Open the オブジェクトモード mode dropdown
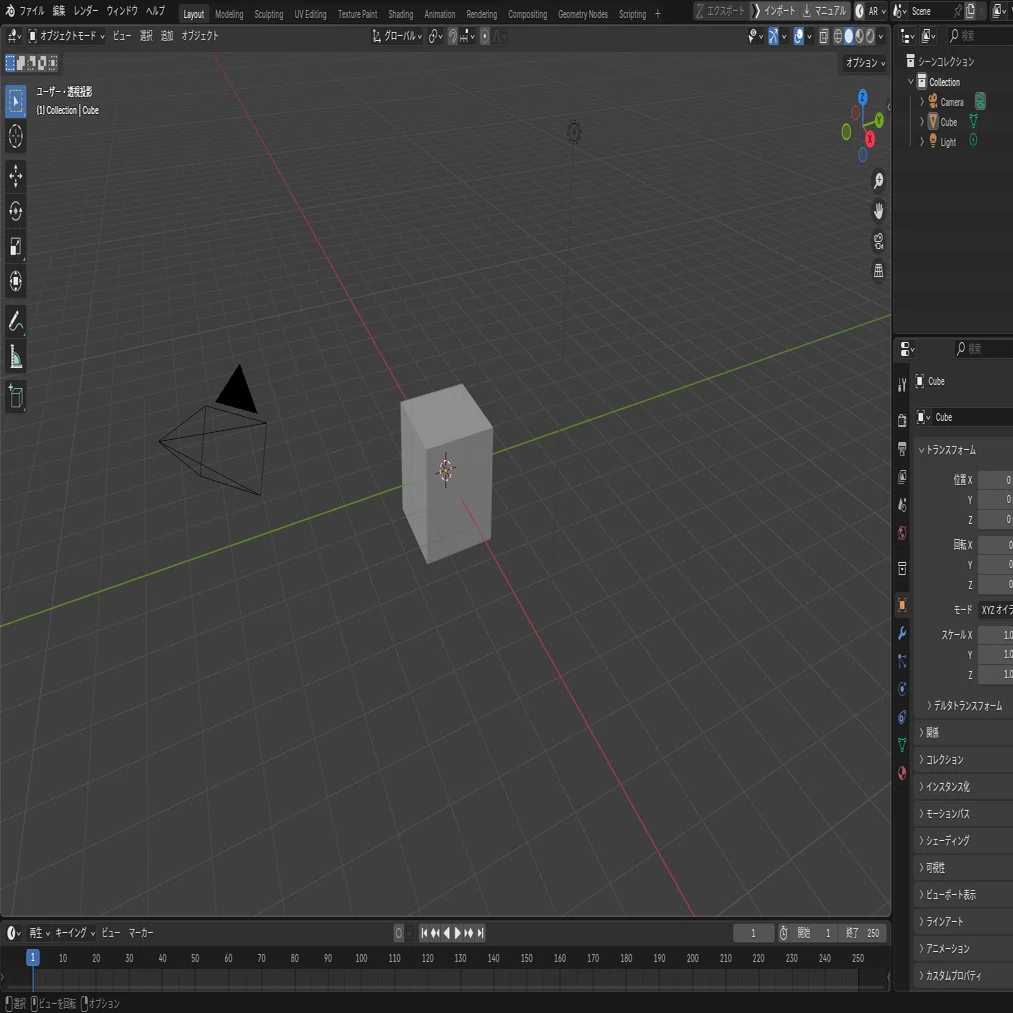Image resolution: width=1013 pixels, height=1013 pixels. pos(66,36)
